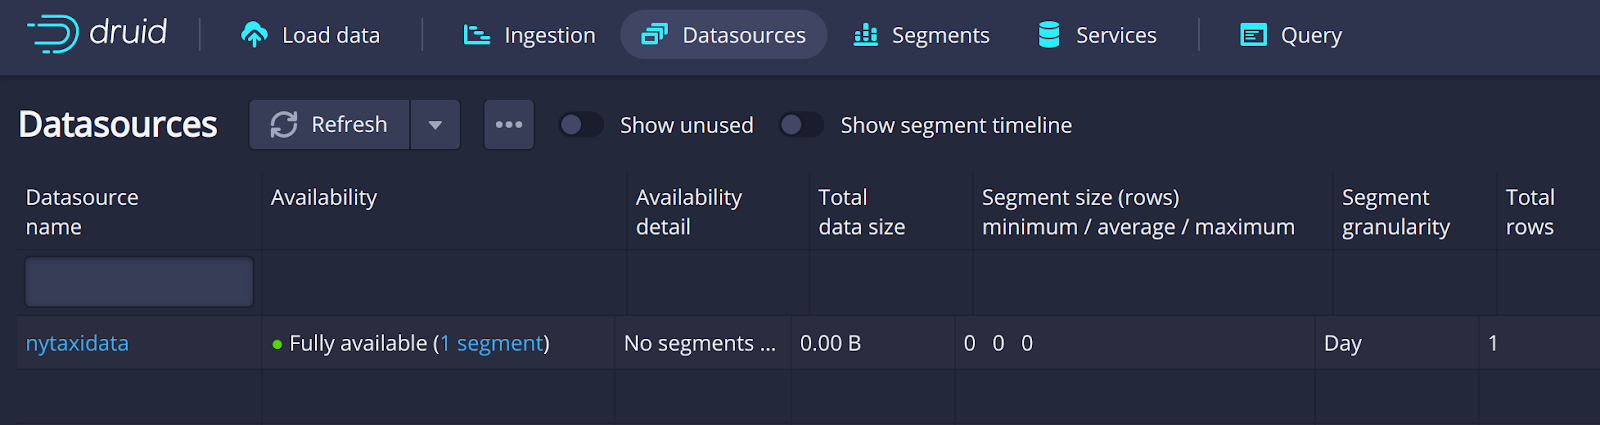Click the Segments bar chart icon
1600x425 pixels.
(x=865, y=35)
